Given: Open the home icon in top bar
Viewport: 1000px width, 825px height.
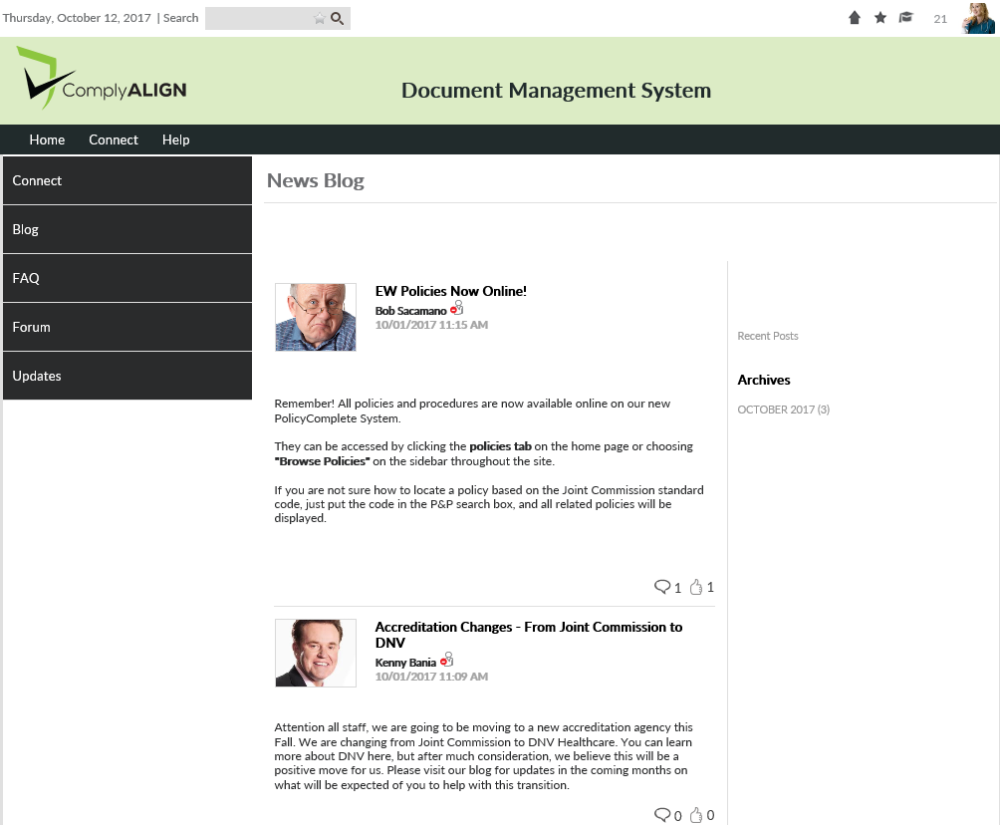Looking at the screenshot, I should [x=855, y=18].
